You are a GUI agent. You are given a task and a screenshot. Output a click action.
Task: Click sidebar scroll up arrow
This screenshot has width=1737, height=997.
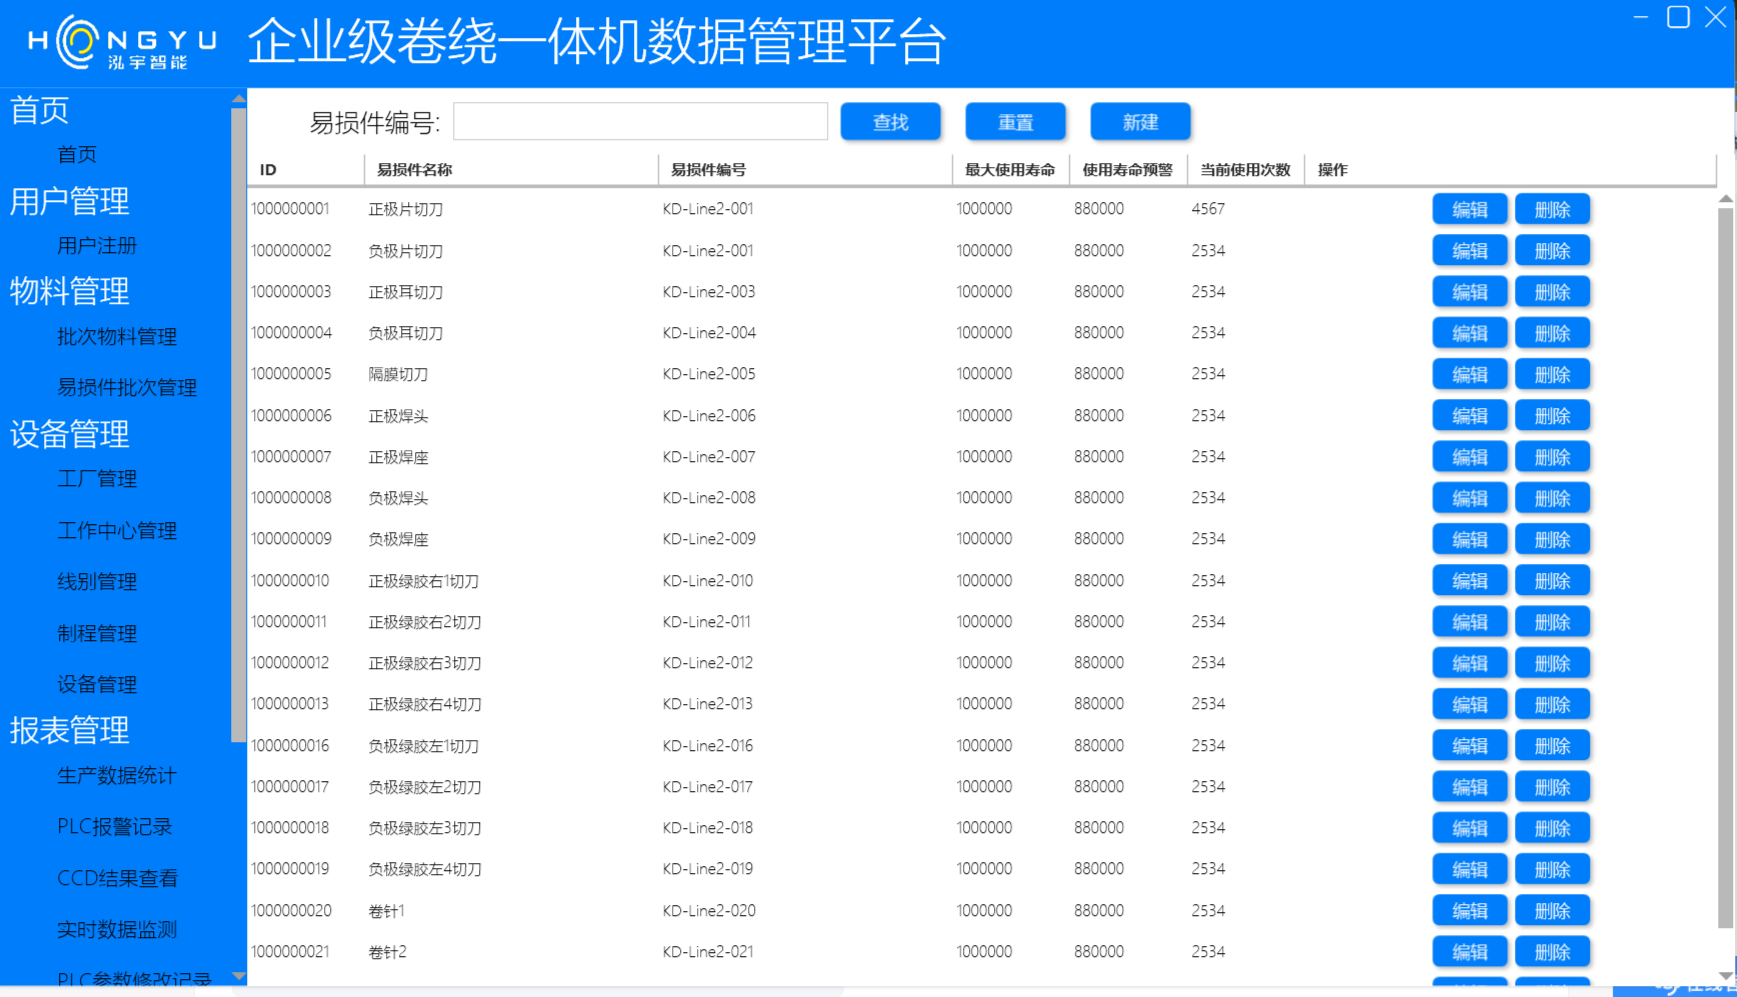(238, 99)
